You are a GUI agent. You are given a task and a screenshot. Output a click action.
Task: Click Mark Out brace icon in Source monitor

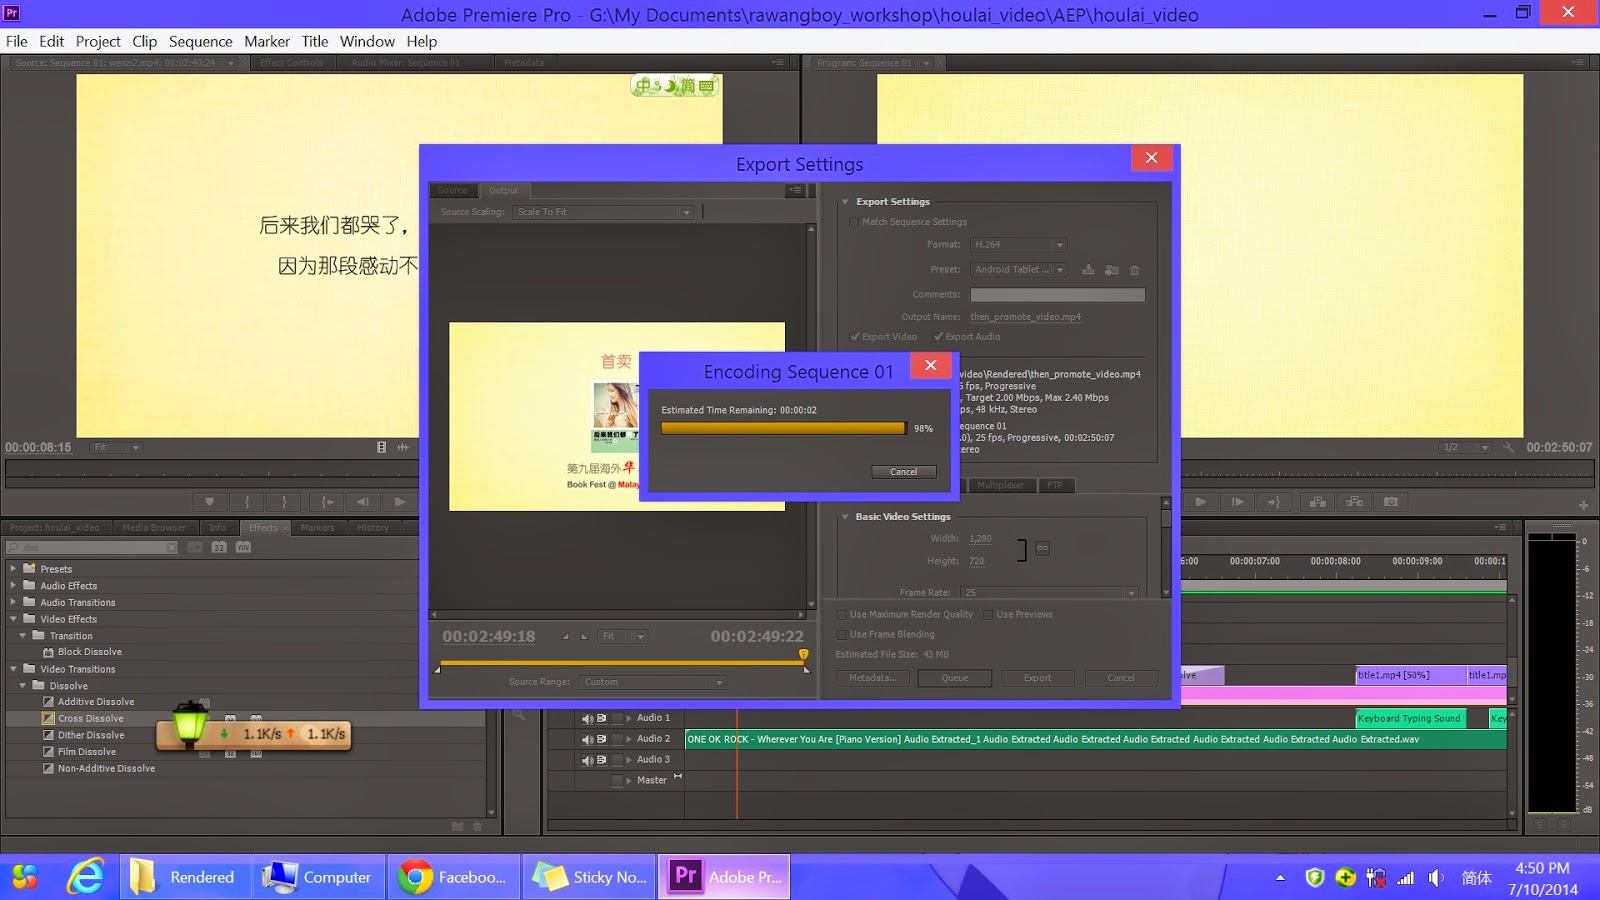pyautogui.click(x=284, y=502)
